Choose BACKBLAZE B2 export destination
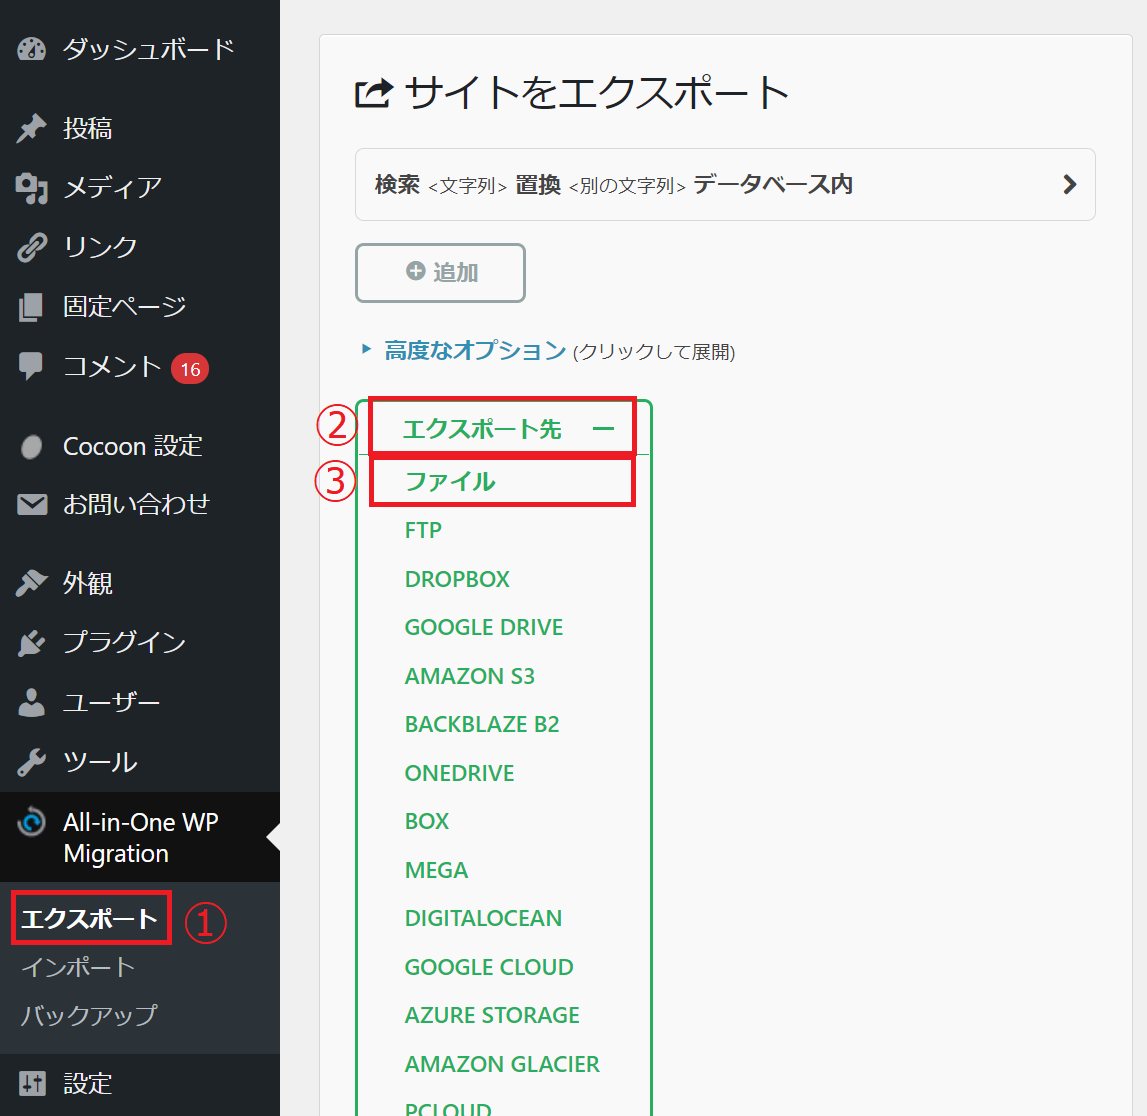Image resolution: width=1147 pixels, height=1116 pixels. tap(481, 724)
